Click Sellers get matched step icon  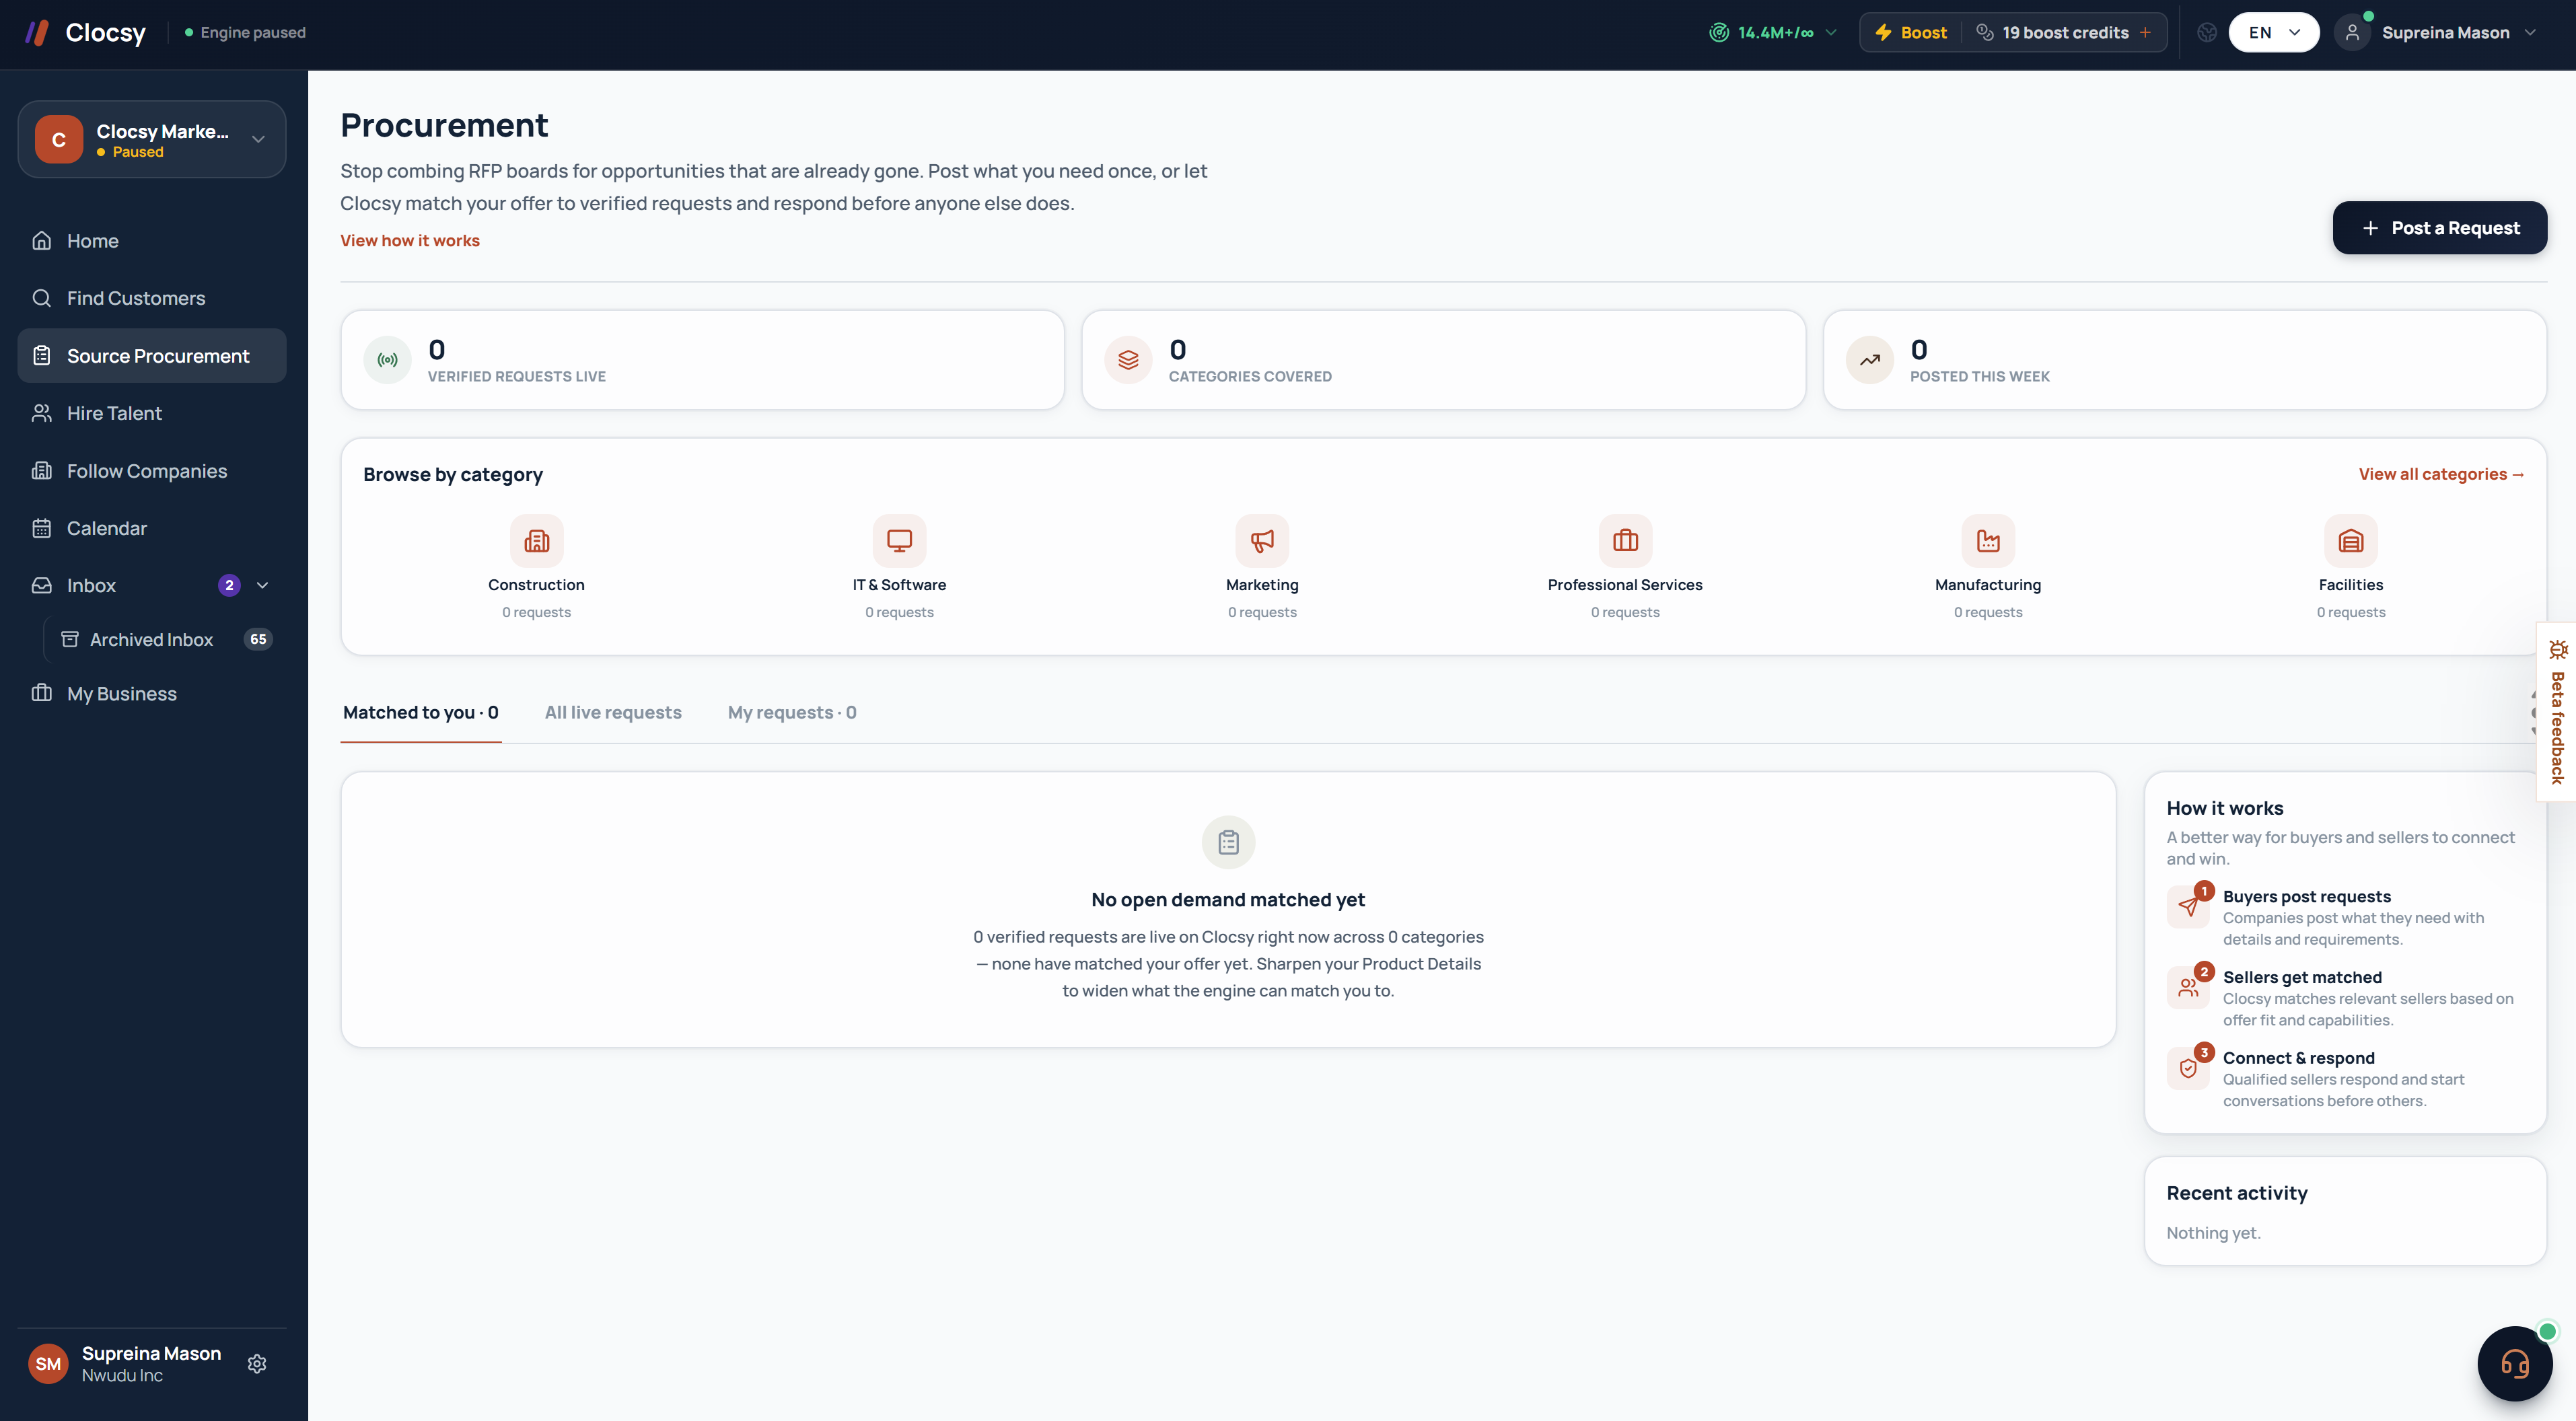coord(2189,987)
